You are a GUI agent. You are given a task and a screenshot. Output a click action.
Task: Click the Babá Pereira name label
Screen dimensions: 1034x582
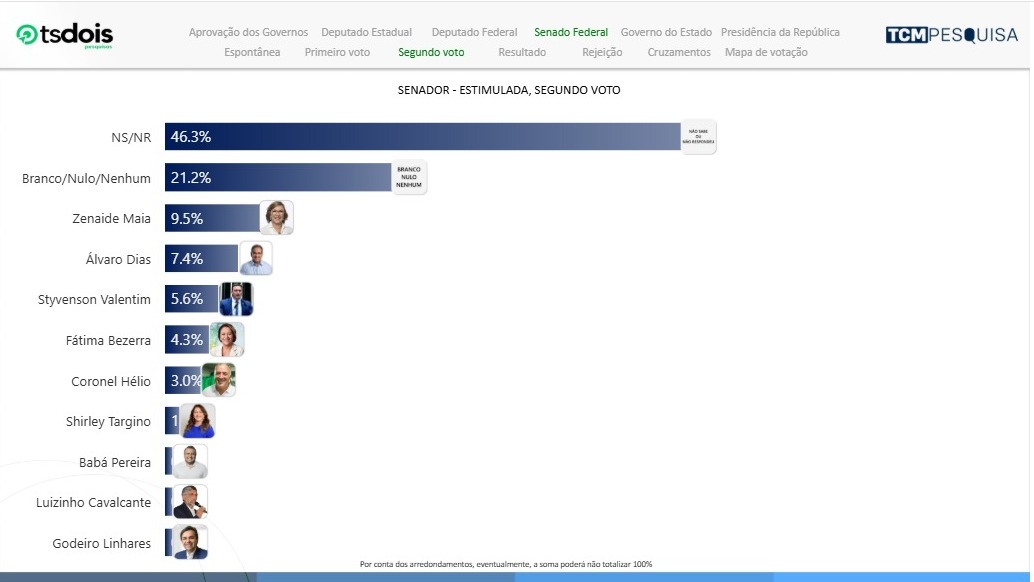pyautogui.click(x=115, y=463)
